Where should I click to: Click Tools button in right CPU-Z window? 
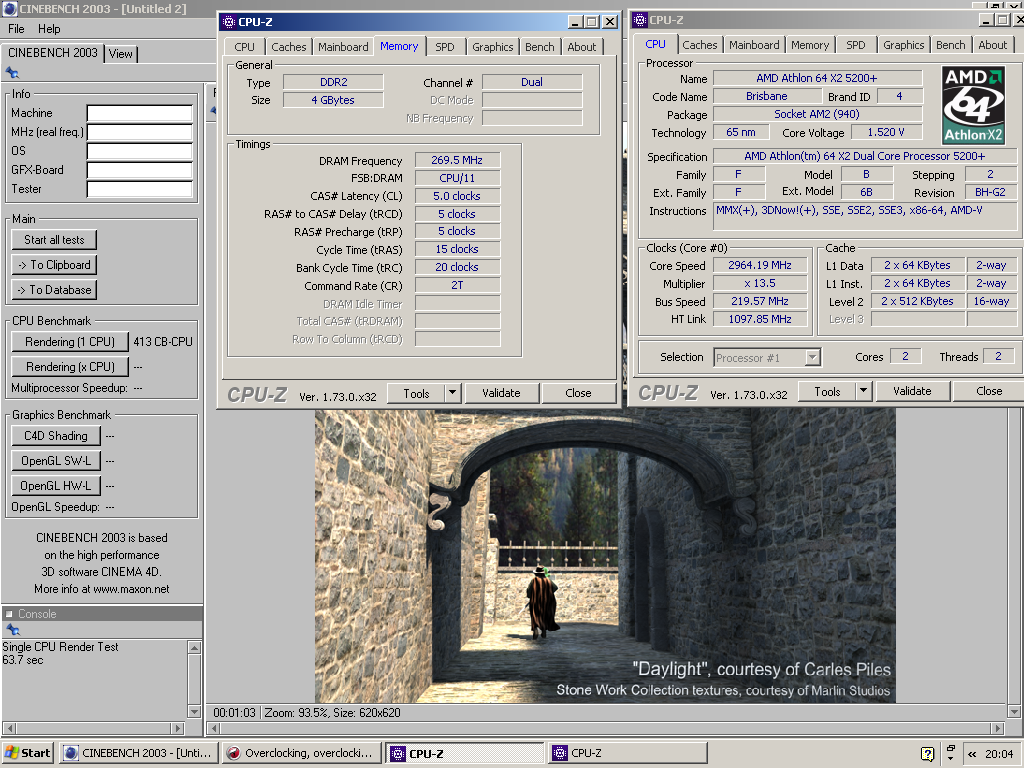point(827,391)
